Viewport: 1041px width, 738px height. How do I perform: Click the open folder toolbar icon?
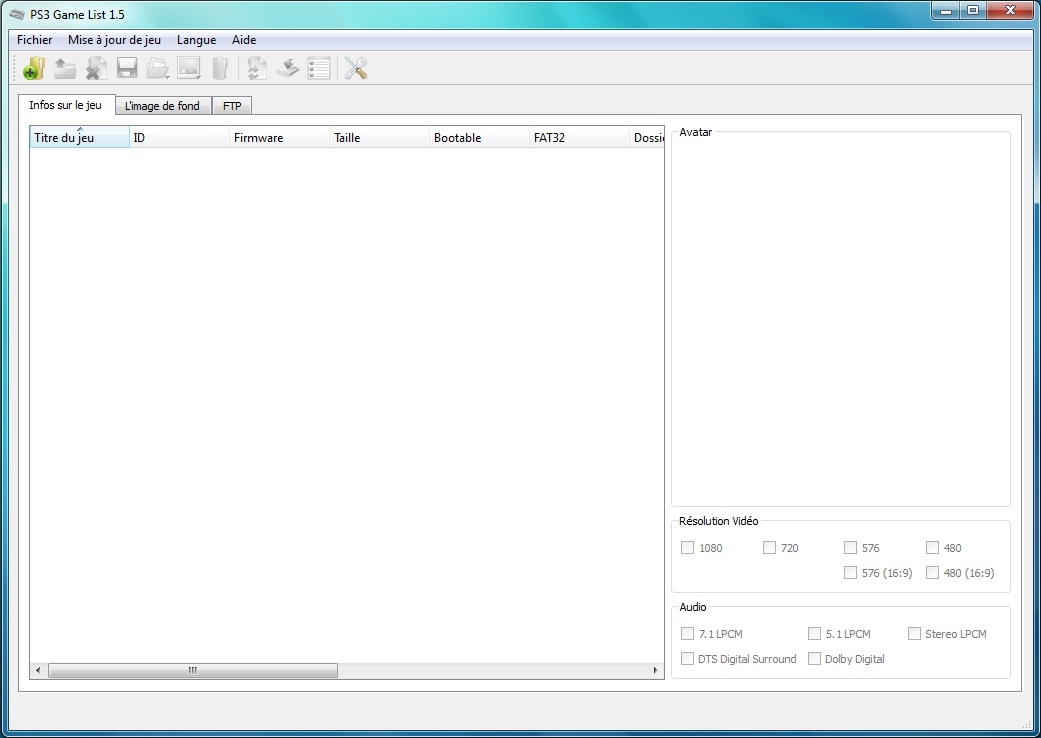tap(157, 68)
